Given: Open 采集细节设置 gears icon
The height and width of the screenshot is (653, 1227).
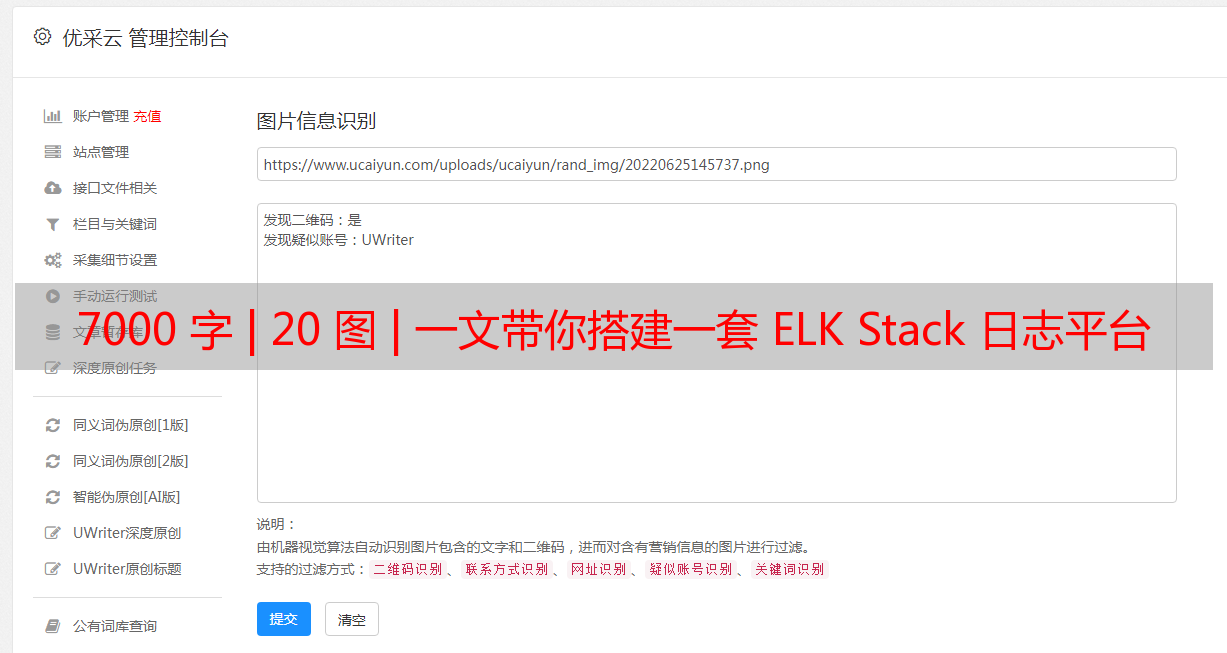Looking at the screenshot, I should click(x=53, y=260).
